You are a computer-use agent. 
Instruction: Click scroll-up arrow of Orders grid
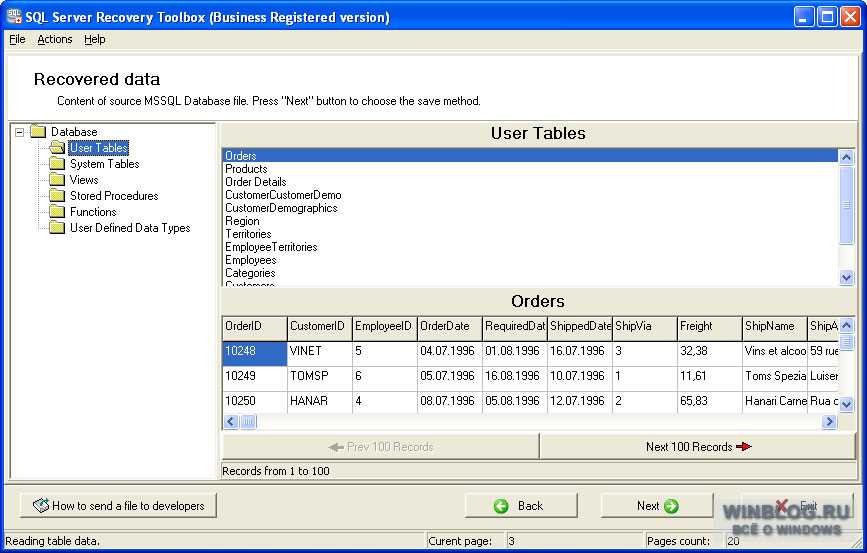pyautogui.click(x=846, y=325)
